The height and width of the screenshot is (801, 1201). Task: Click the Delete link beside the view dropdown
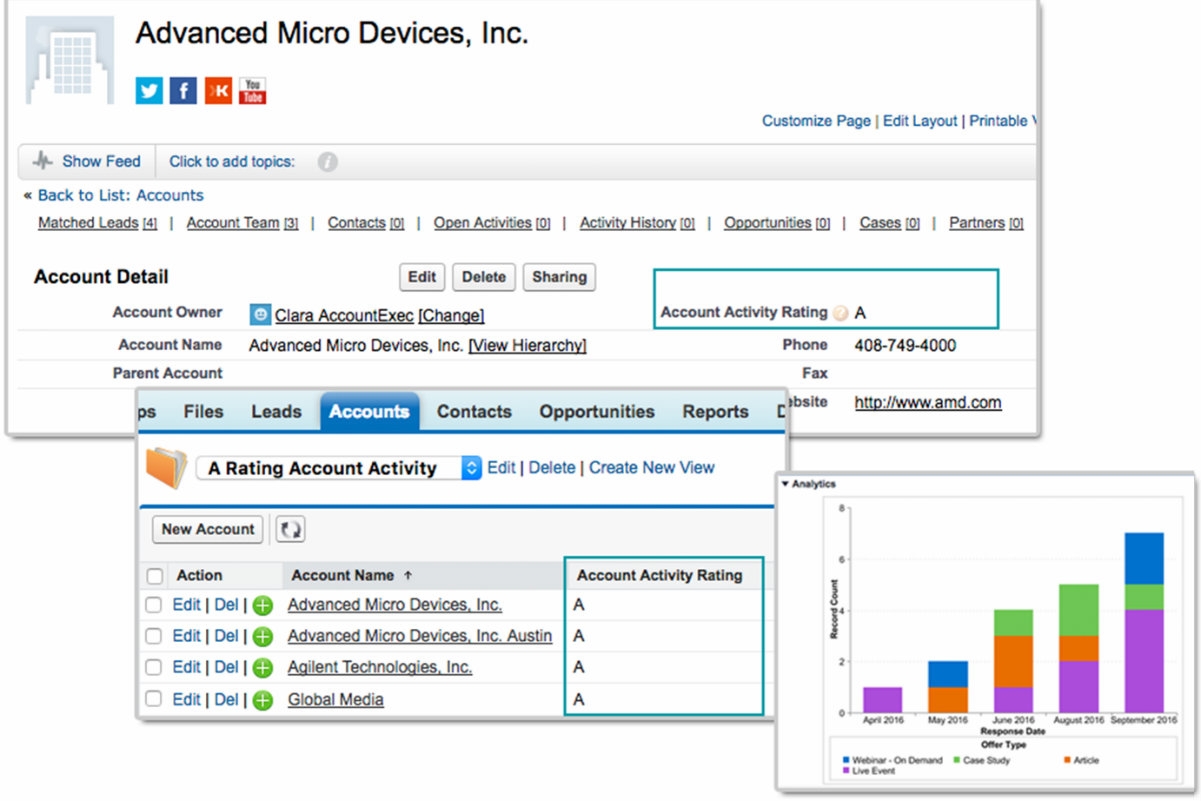pos(552,467)
